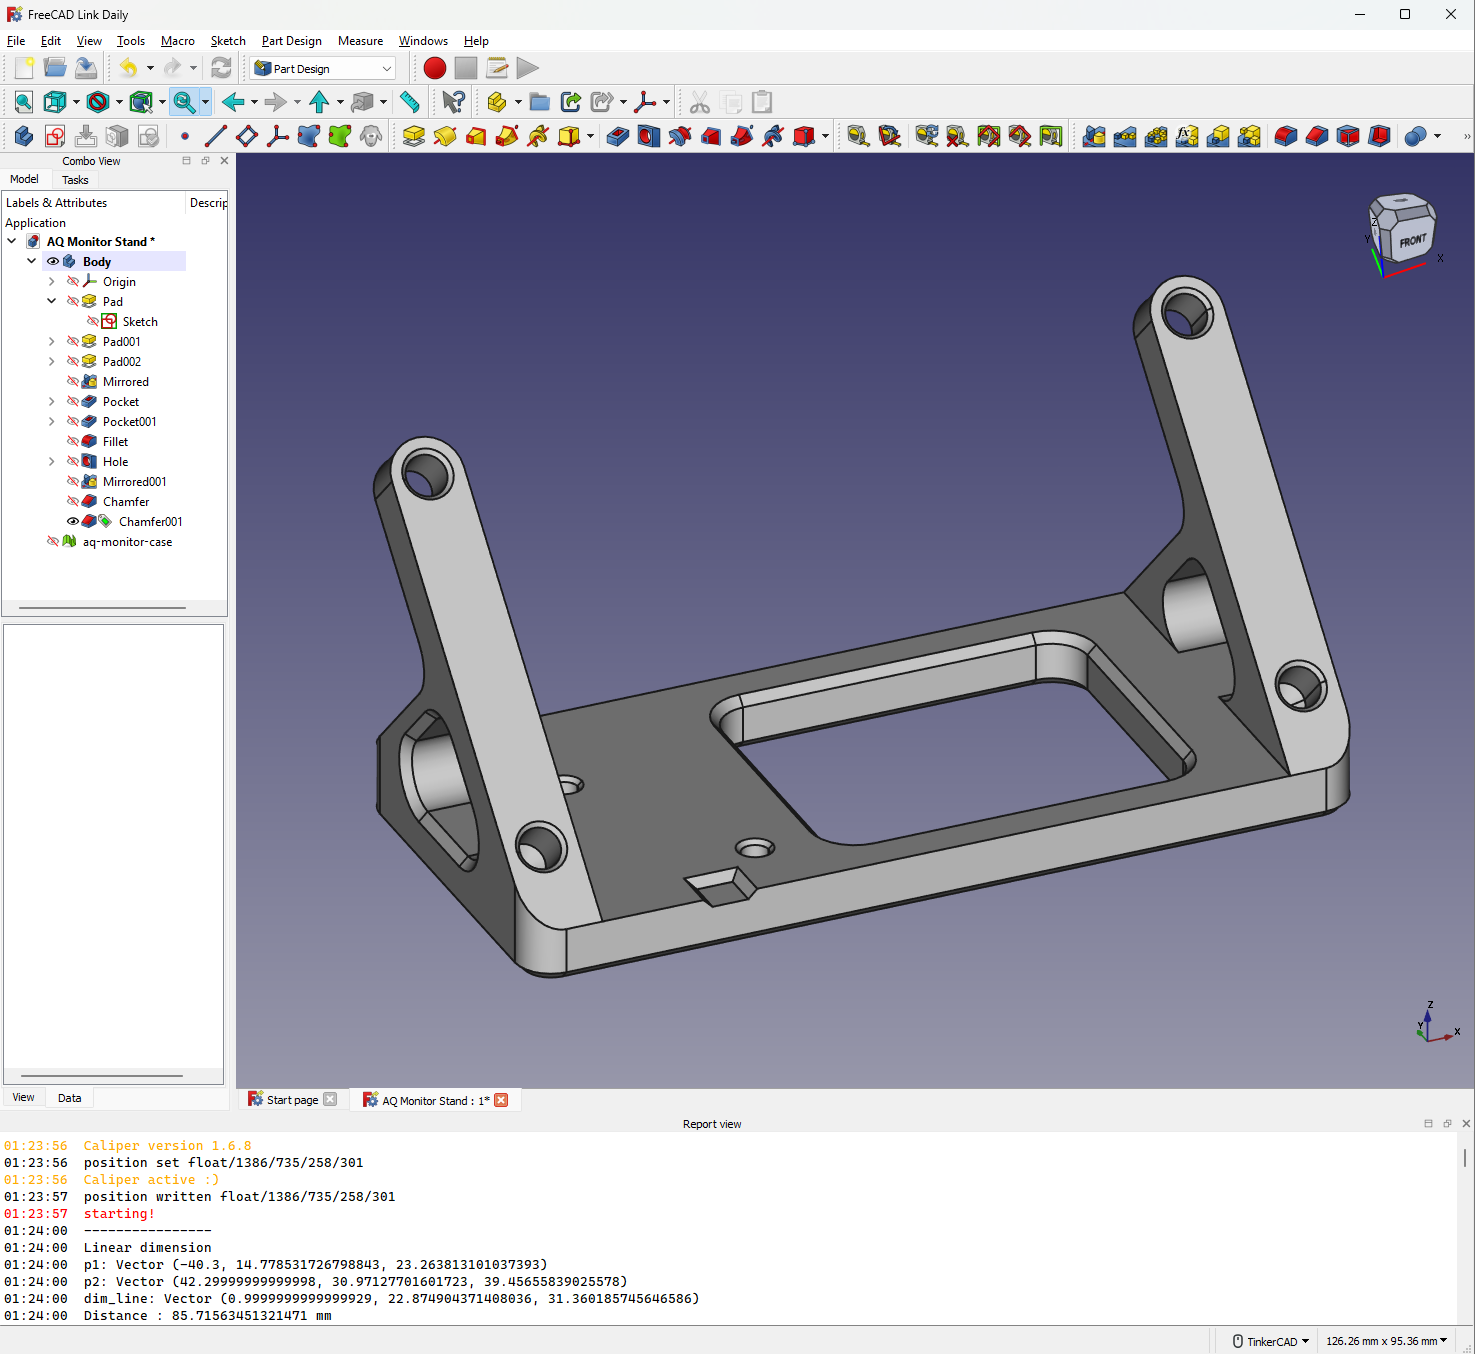
Task: Toggle visibility of Mirrored feature
Action: pyautogui.click(x=72, y=381)
